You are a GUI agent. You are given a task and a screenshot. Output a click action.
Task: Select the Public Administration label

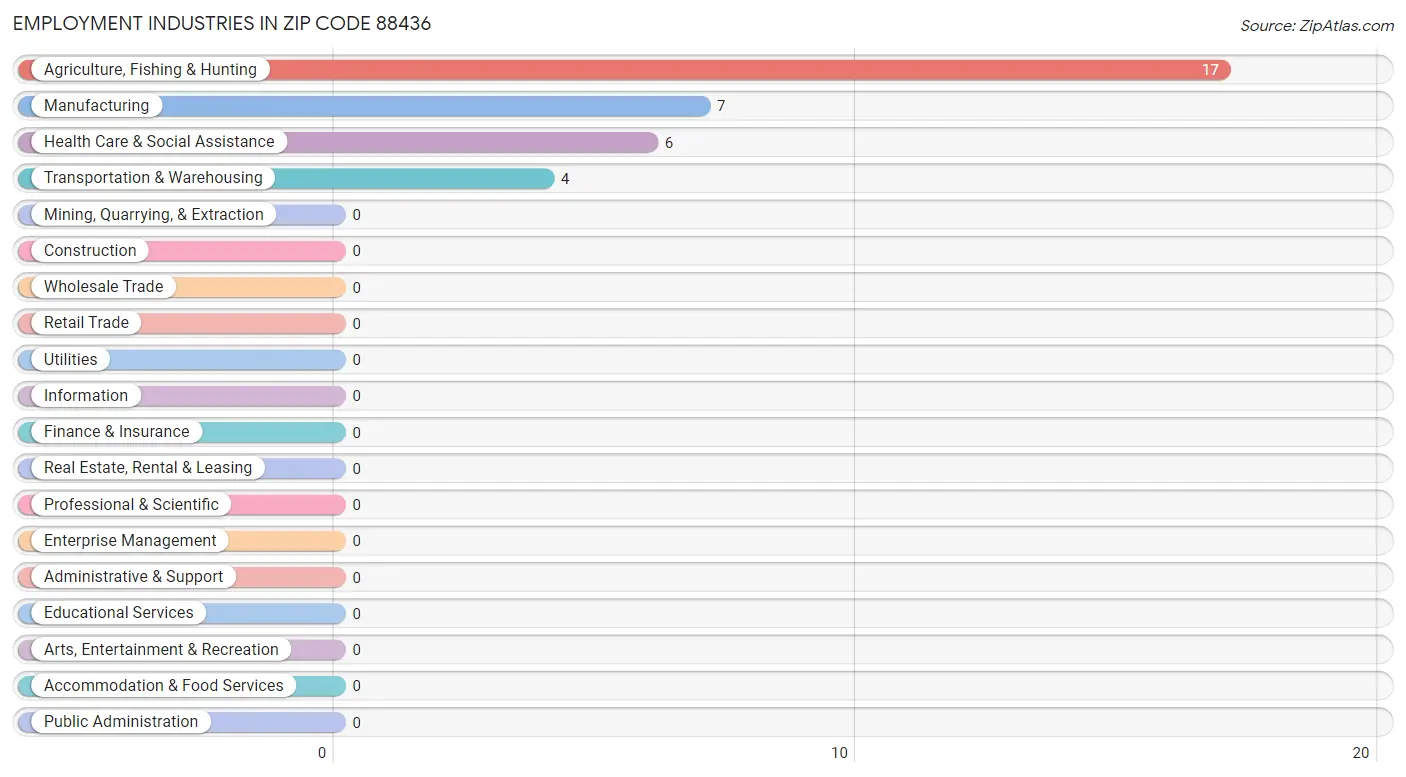(x=121, y=721)
